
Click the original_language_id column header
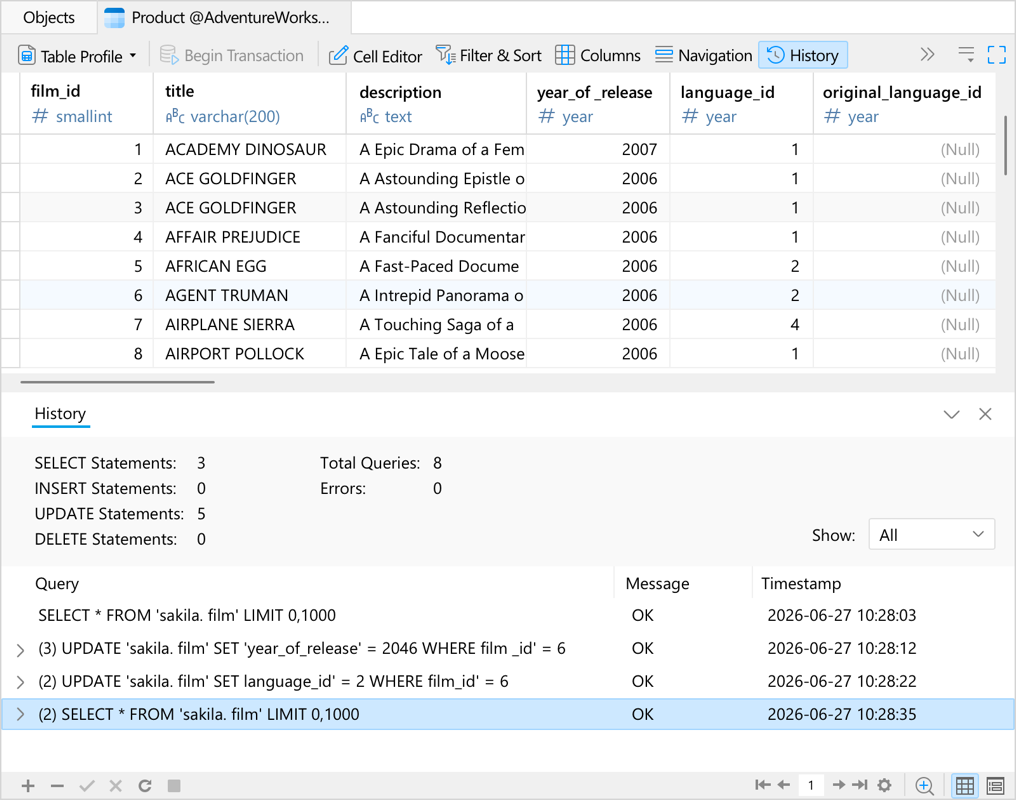[904, 104]
